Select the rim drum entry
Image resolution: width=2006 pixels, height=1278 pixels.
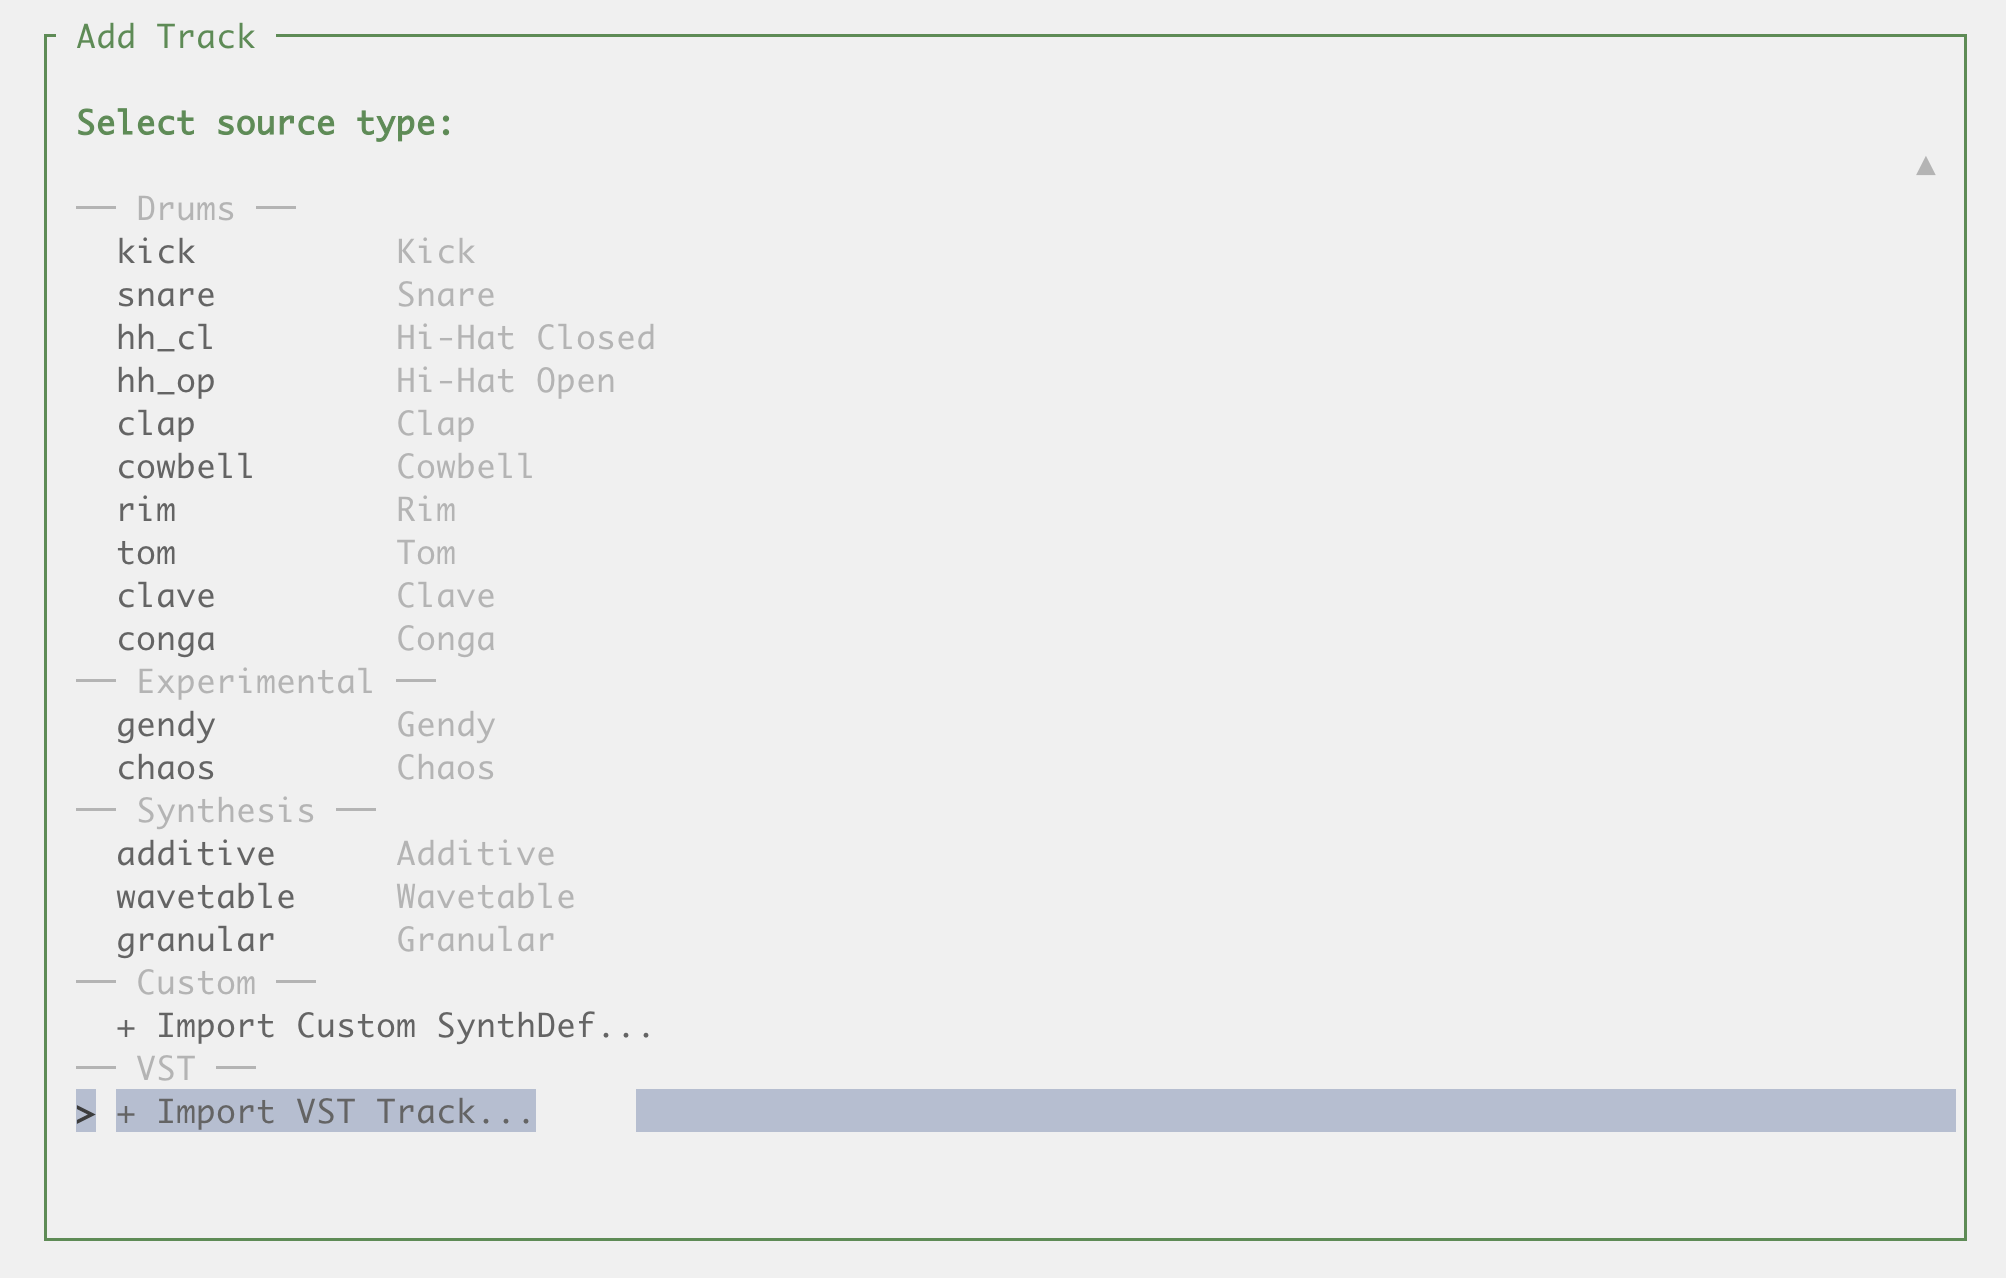tap(146, 510)
